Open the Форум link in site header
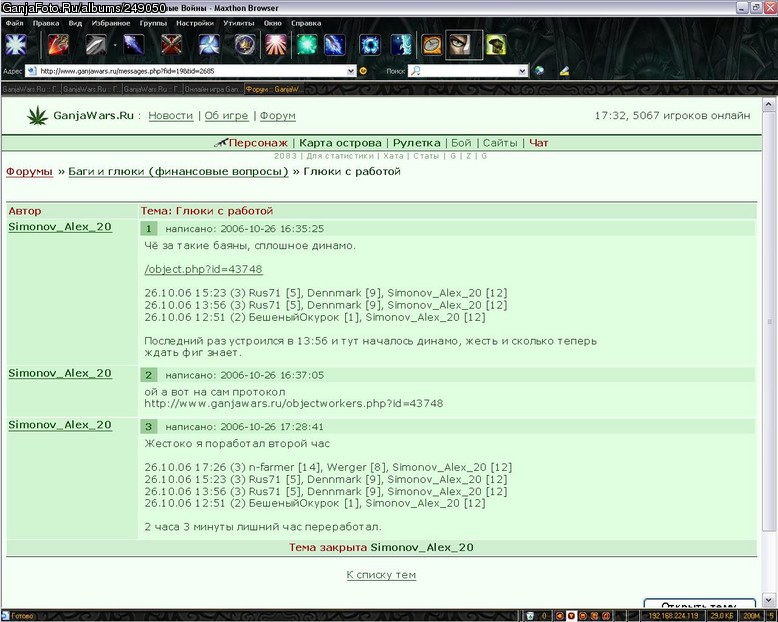The width and height of the screenshot is (778, 622). coord(277,116)
